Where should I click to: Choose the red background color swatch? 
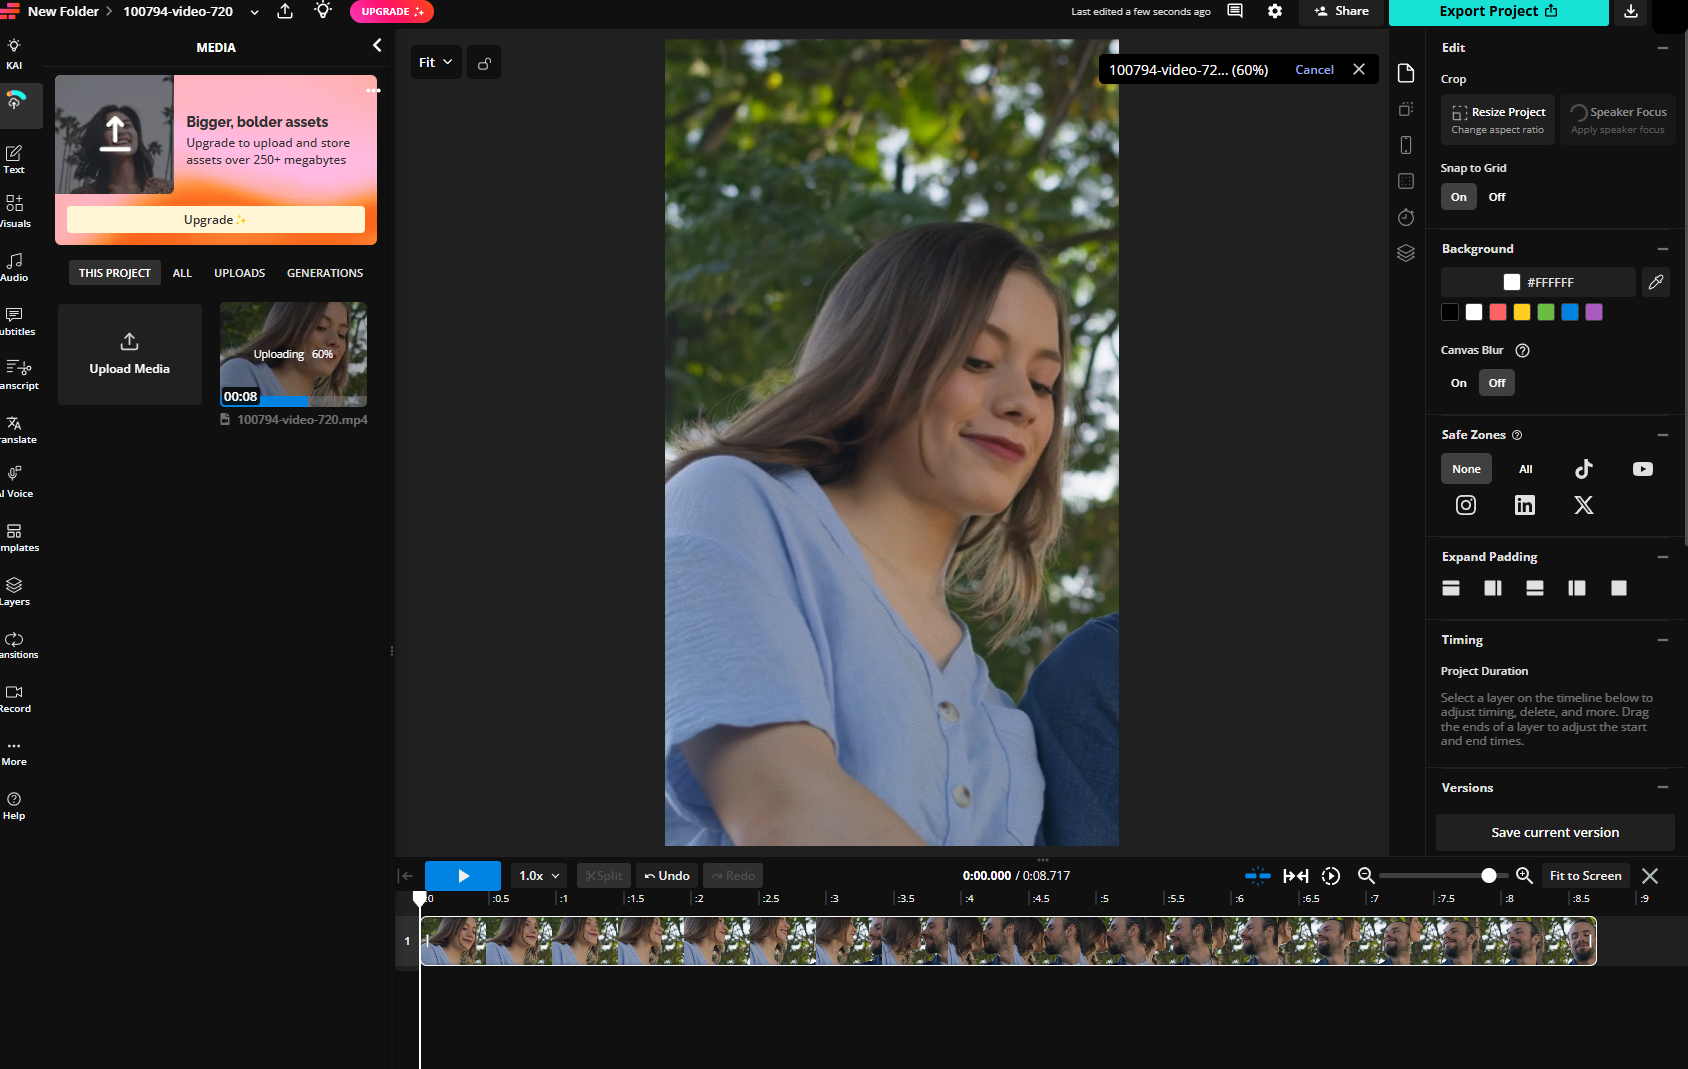1498,312
